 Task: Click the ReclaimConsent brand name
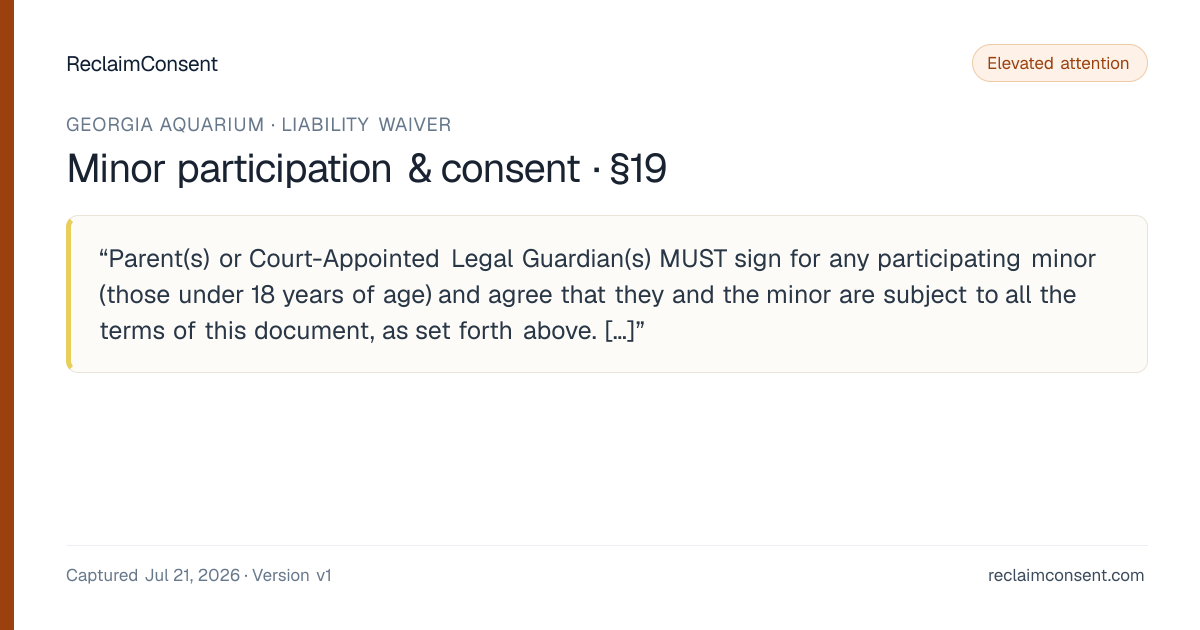[142, 64]
